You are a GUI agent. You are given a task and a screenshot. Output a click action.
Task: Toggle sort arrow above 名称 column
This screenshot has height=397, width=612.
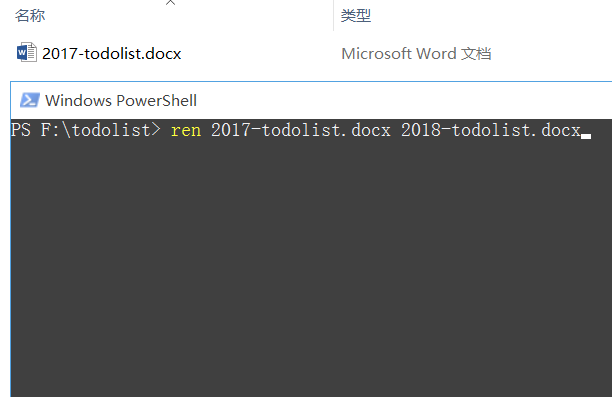pyautogui.click(x=170, y=3)
